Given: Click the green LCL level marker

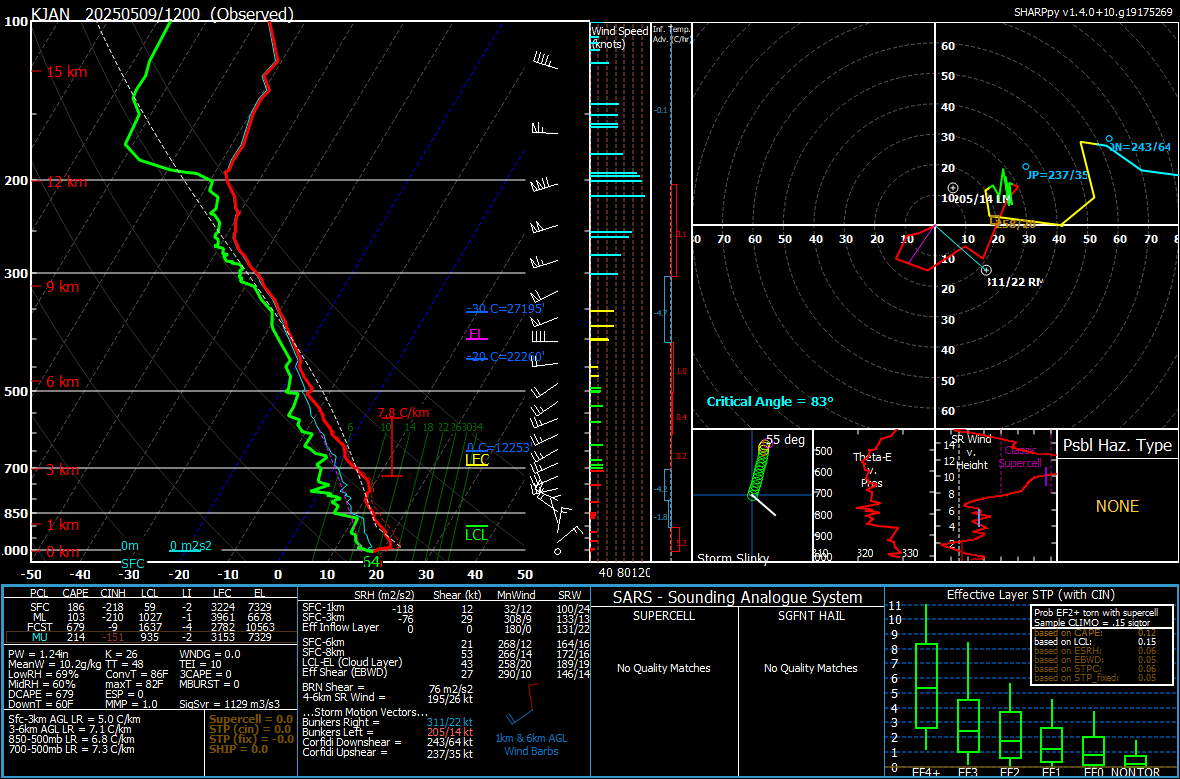Looking at the screenshot, I should [476, 534].
